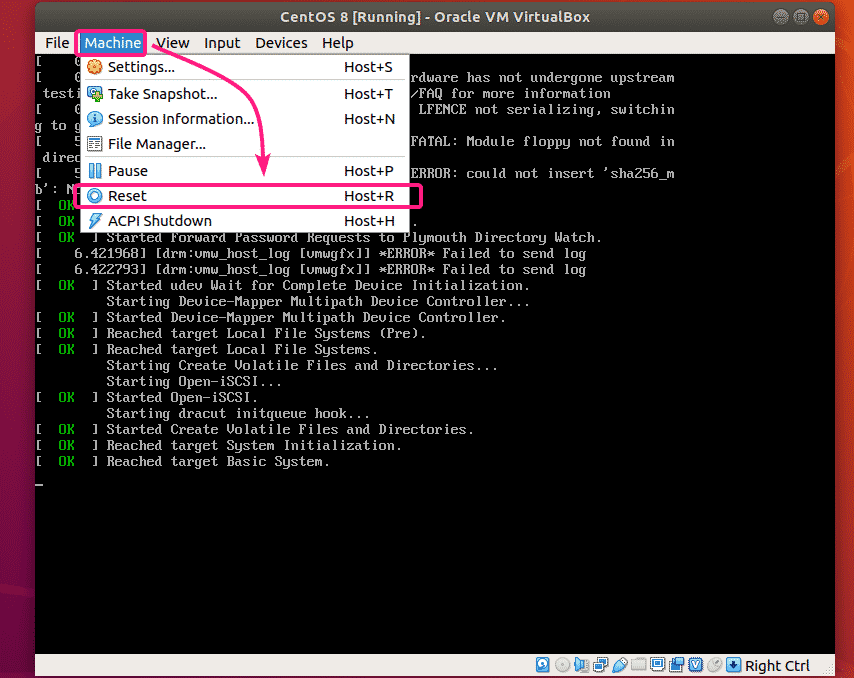Click Host+P shortcut text
854x678 pixels.
(368, 171)
